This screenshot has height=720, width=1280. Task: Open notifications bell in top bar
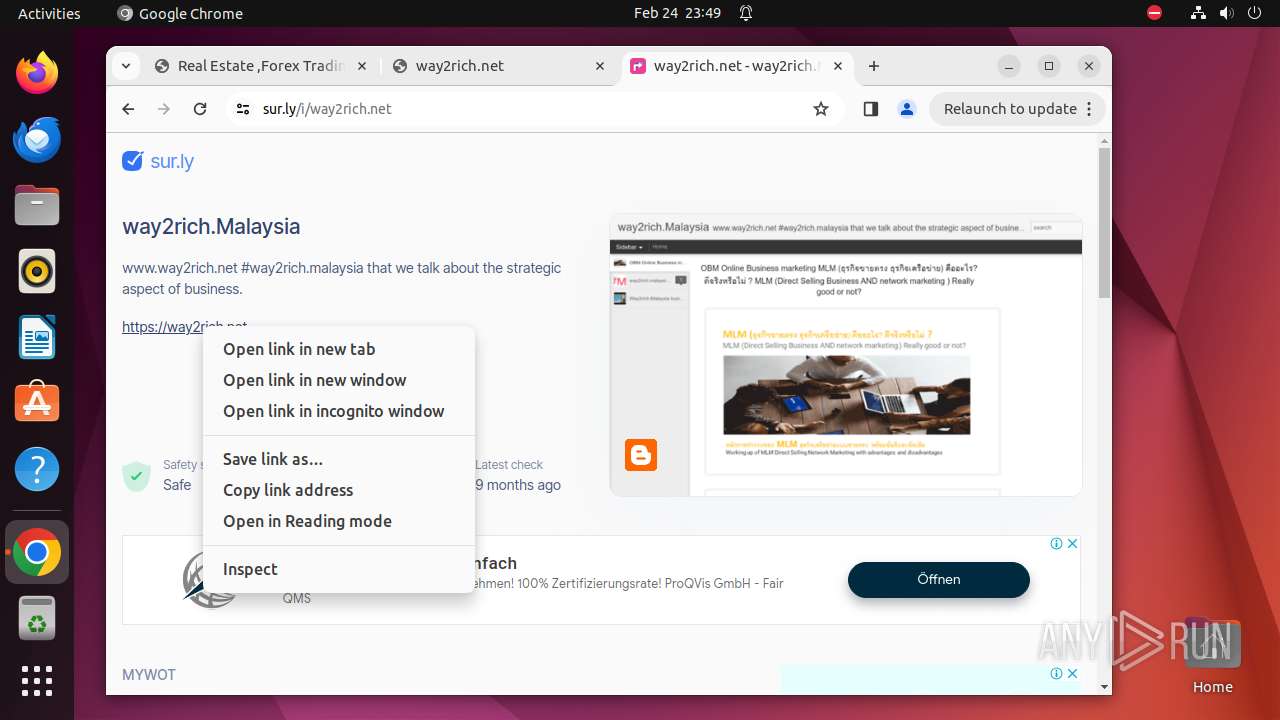tap(746, 13)
